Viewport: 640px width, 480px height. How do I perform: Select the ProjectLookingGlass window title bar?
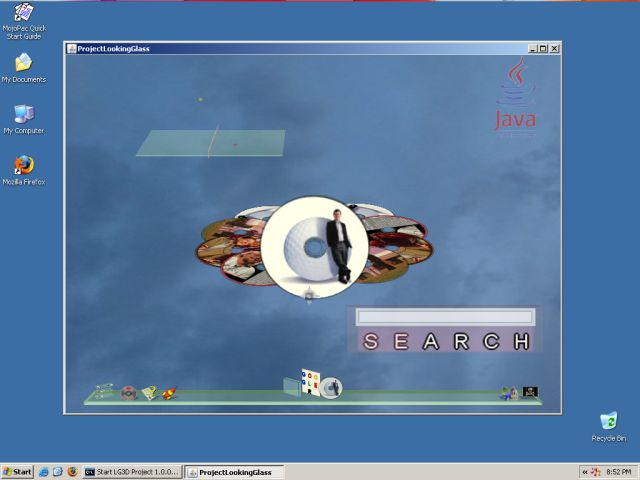[x=296, y=49]
